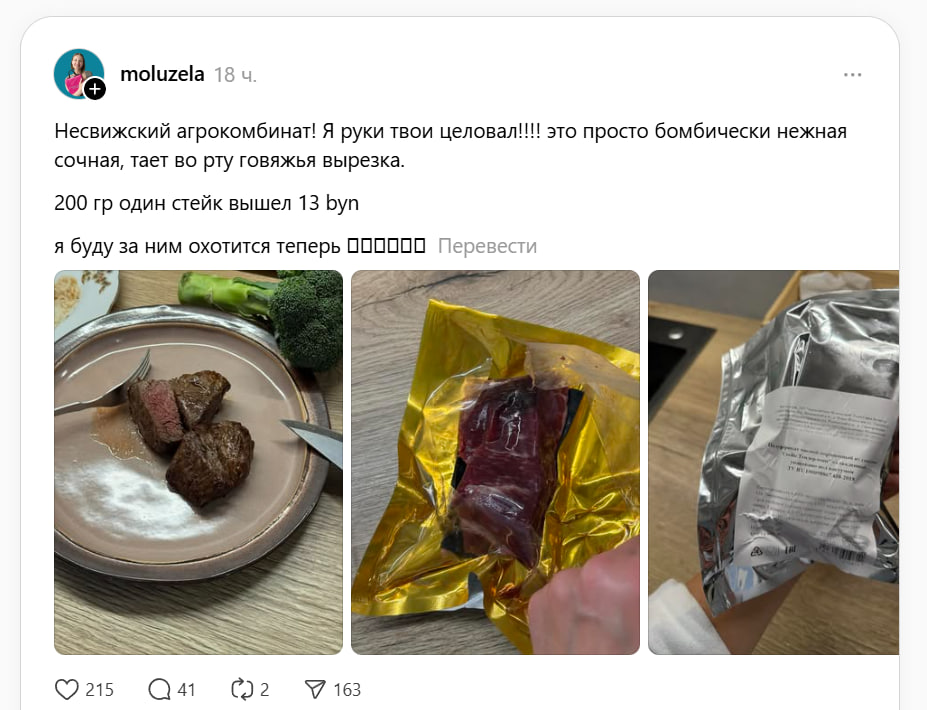Click the moluzela username link

(x=162, y=74)
